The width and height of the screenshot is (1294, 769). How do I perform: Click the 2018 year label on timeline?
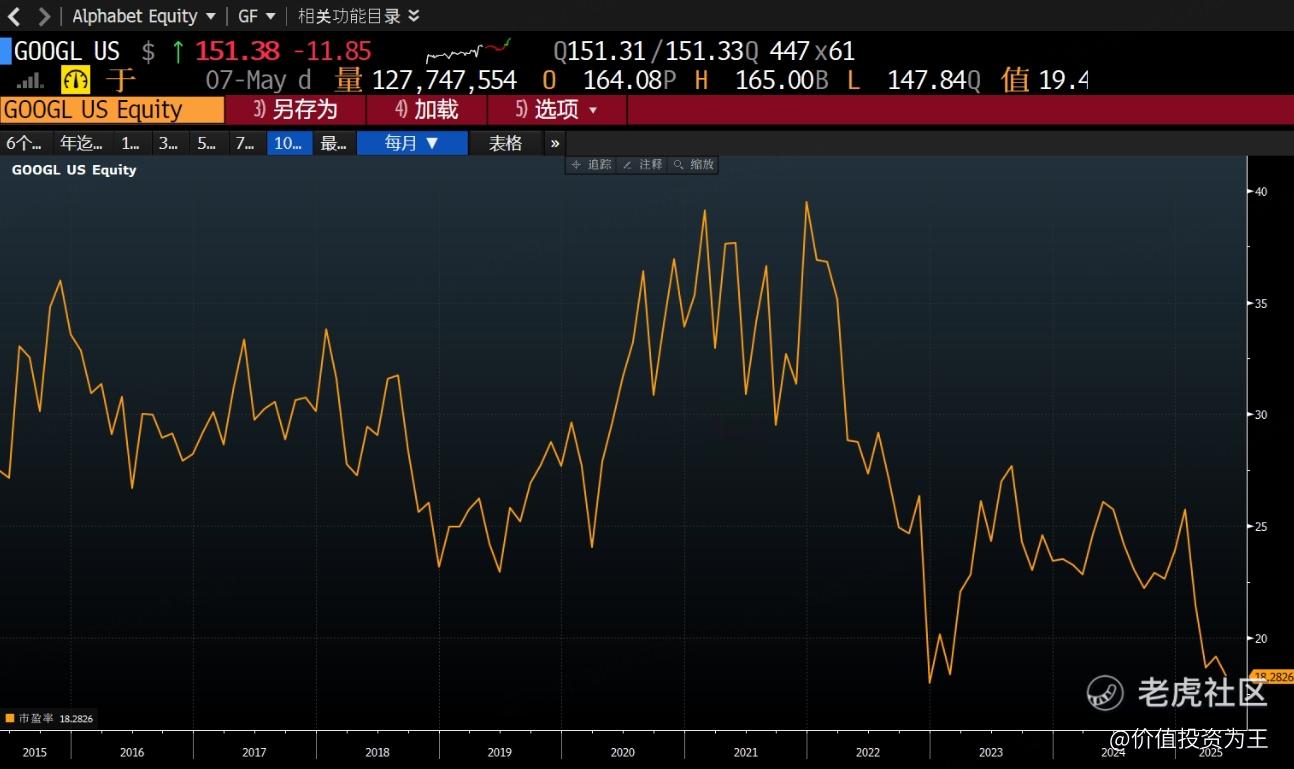tap(377, 752)
